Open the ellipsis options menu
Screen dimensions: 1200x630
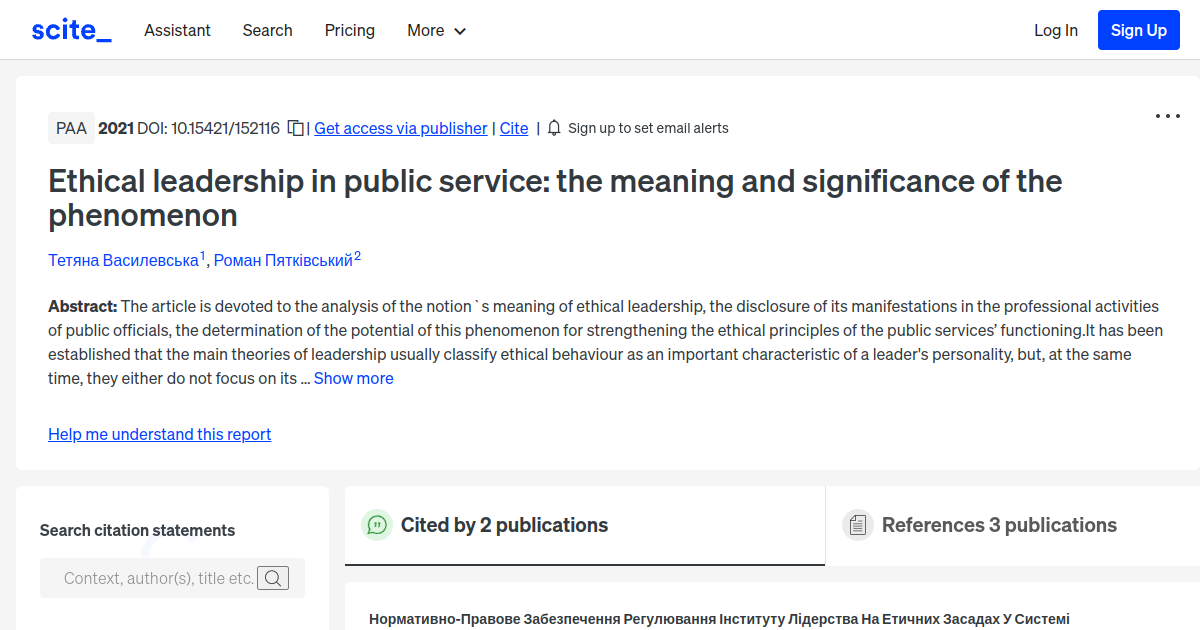pyautogui.click(x=1167, y=116)
